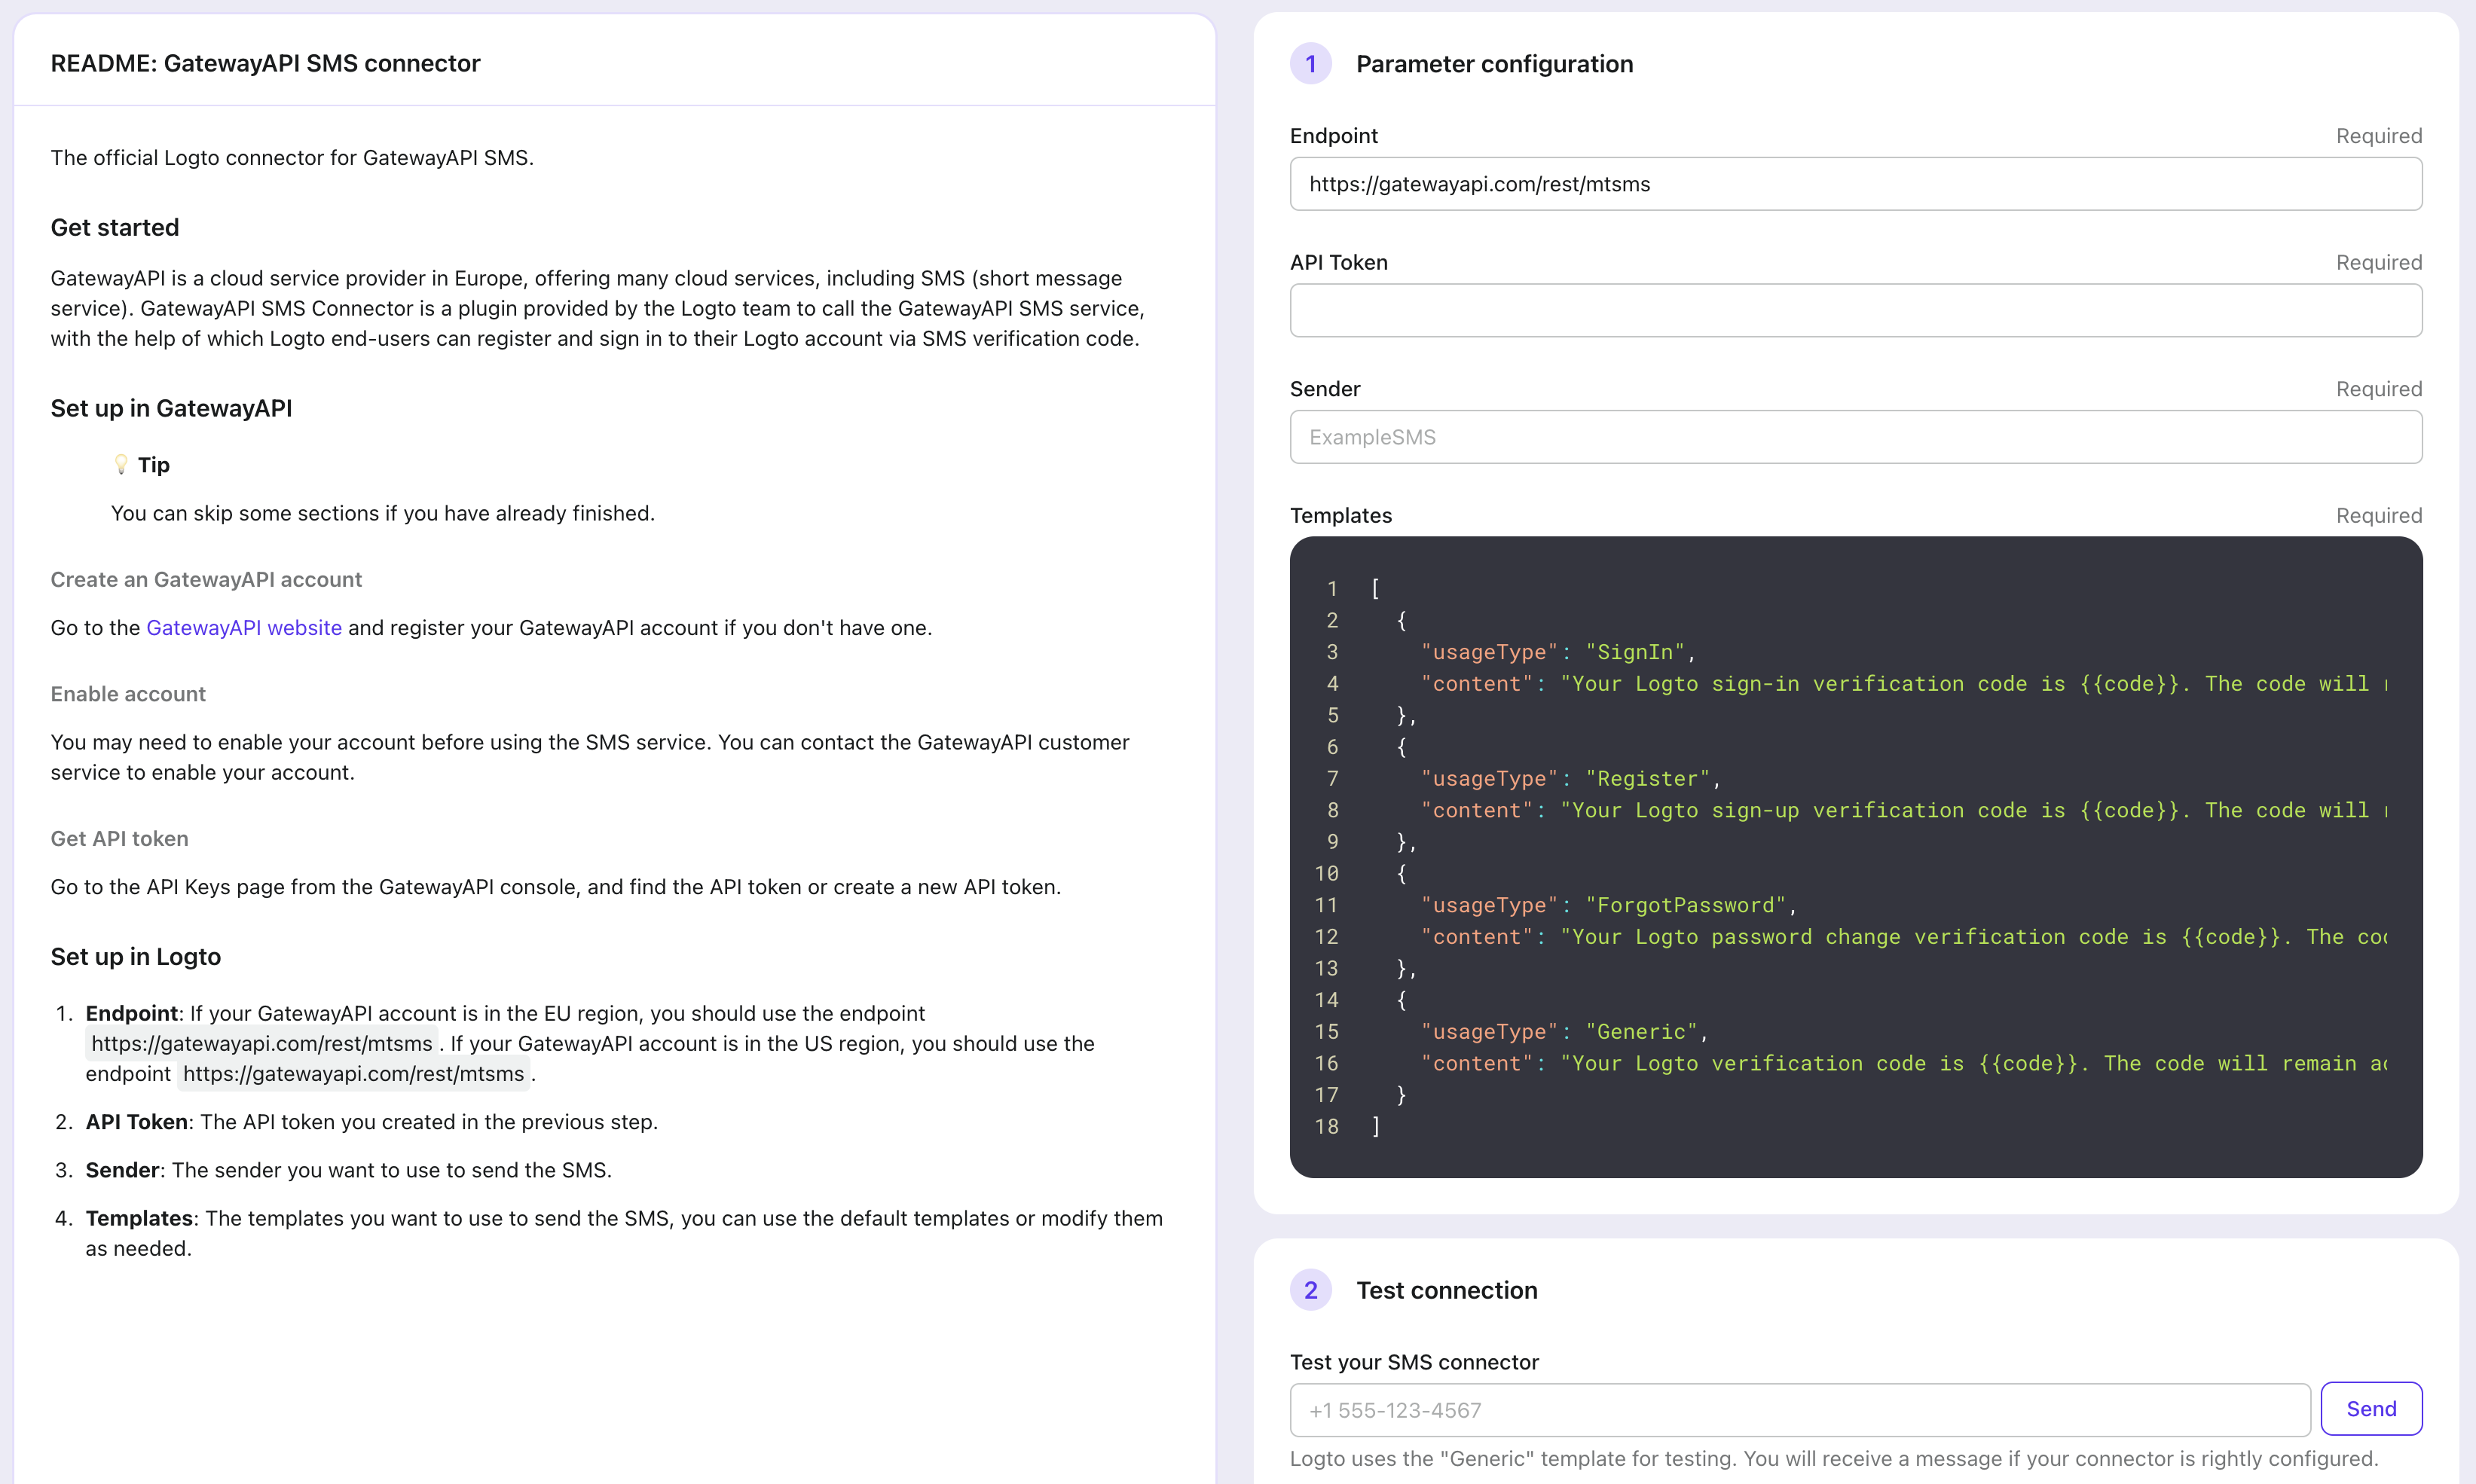The height and width of the screenshot is (1484, 2476).
Task: Click the bold "Templates" list item in README
Action: point(139,1219)
